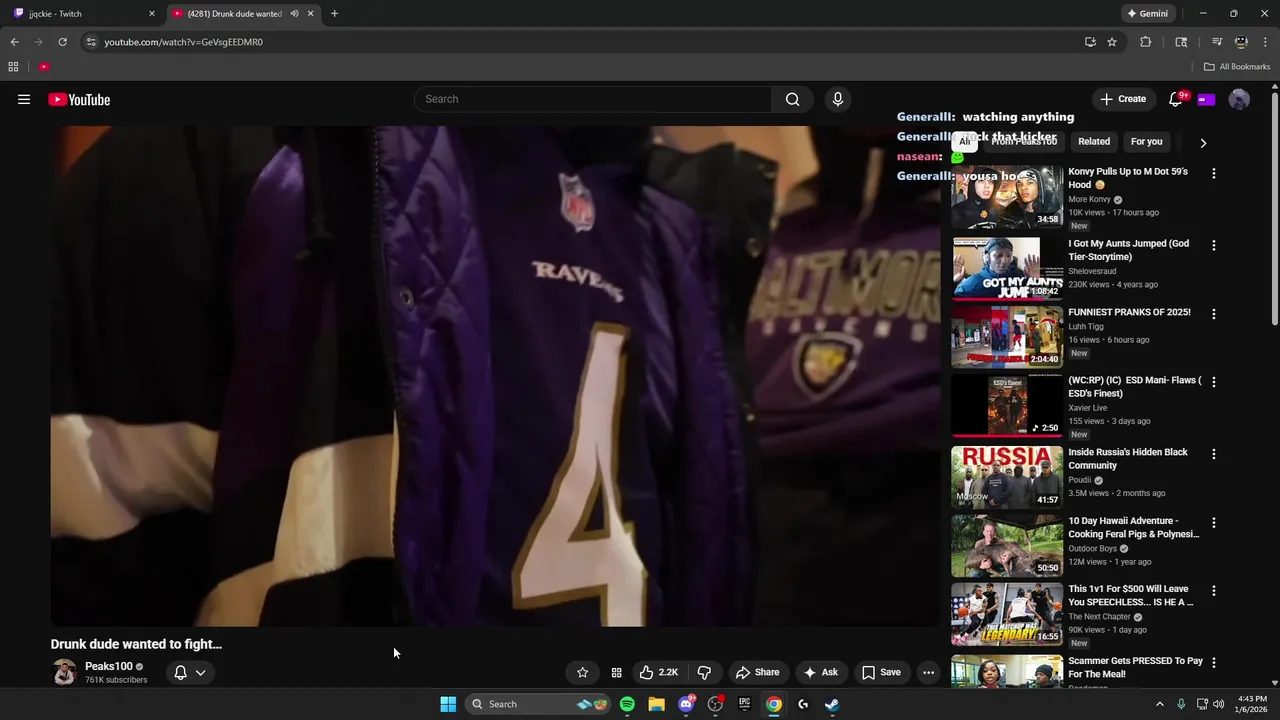Open the This 1v1 For $500 thumbnail
The width and height of the screenshot is (1280, 720).
pyautogui.click(x=1007, y=614)
